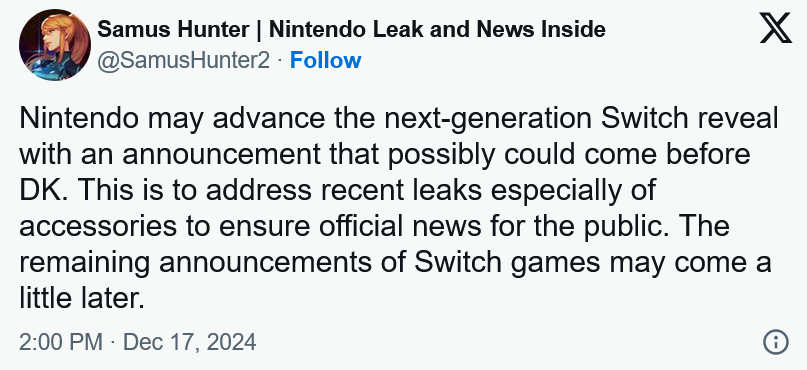Click the tweet line starting 'Nintendo may advance'
Viewport: 807px width, 370px height.
click(398, 118)
